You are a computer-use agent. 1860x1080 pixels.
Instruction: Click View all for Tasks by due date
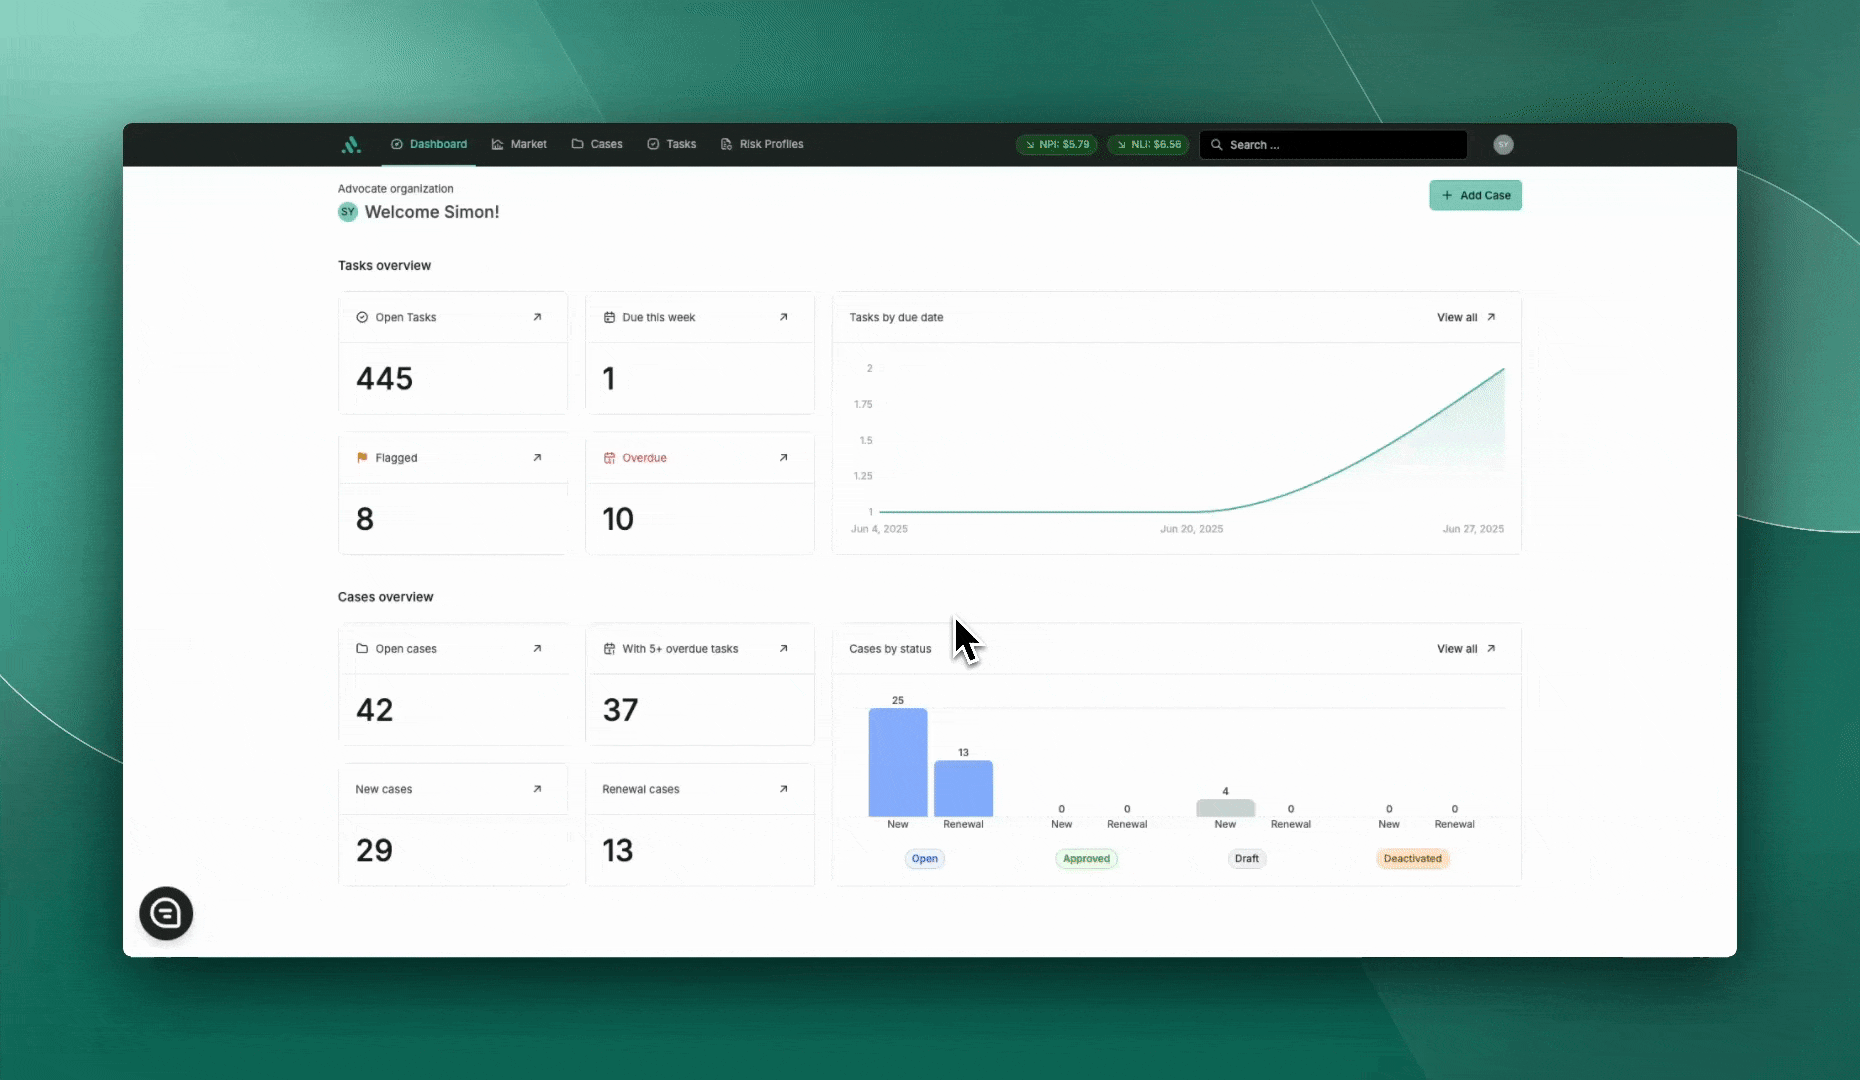point(1466,317)
